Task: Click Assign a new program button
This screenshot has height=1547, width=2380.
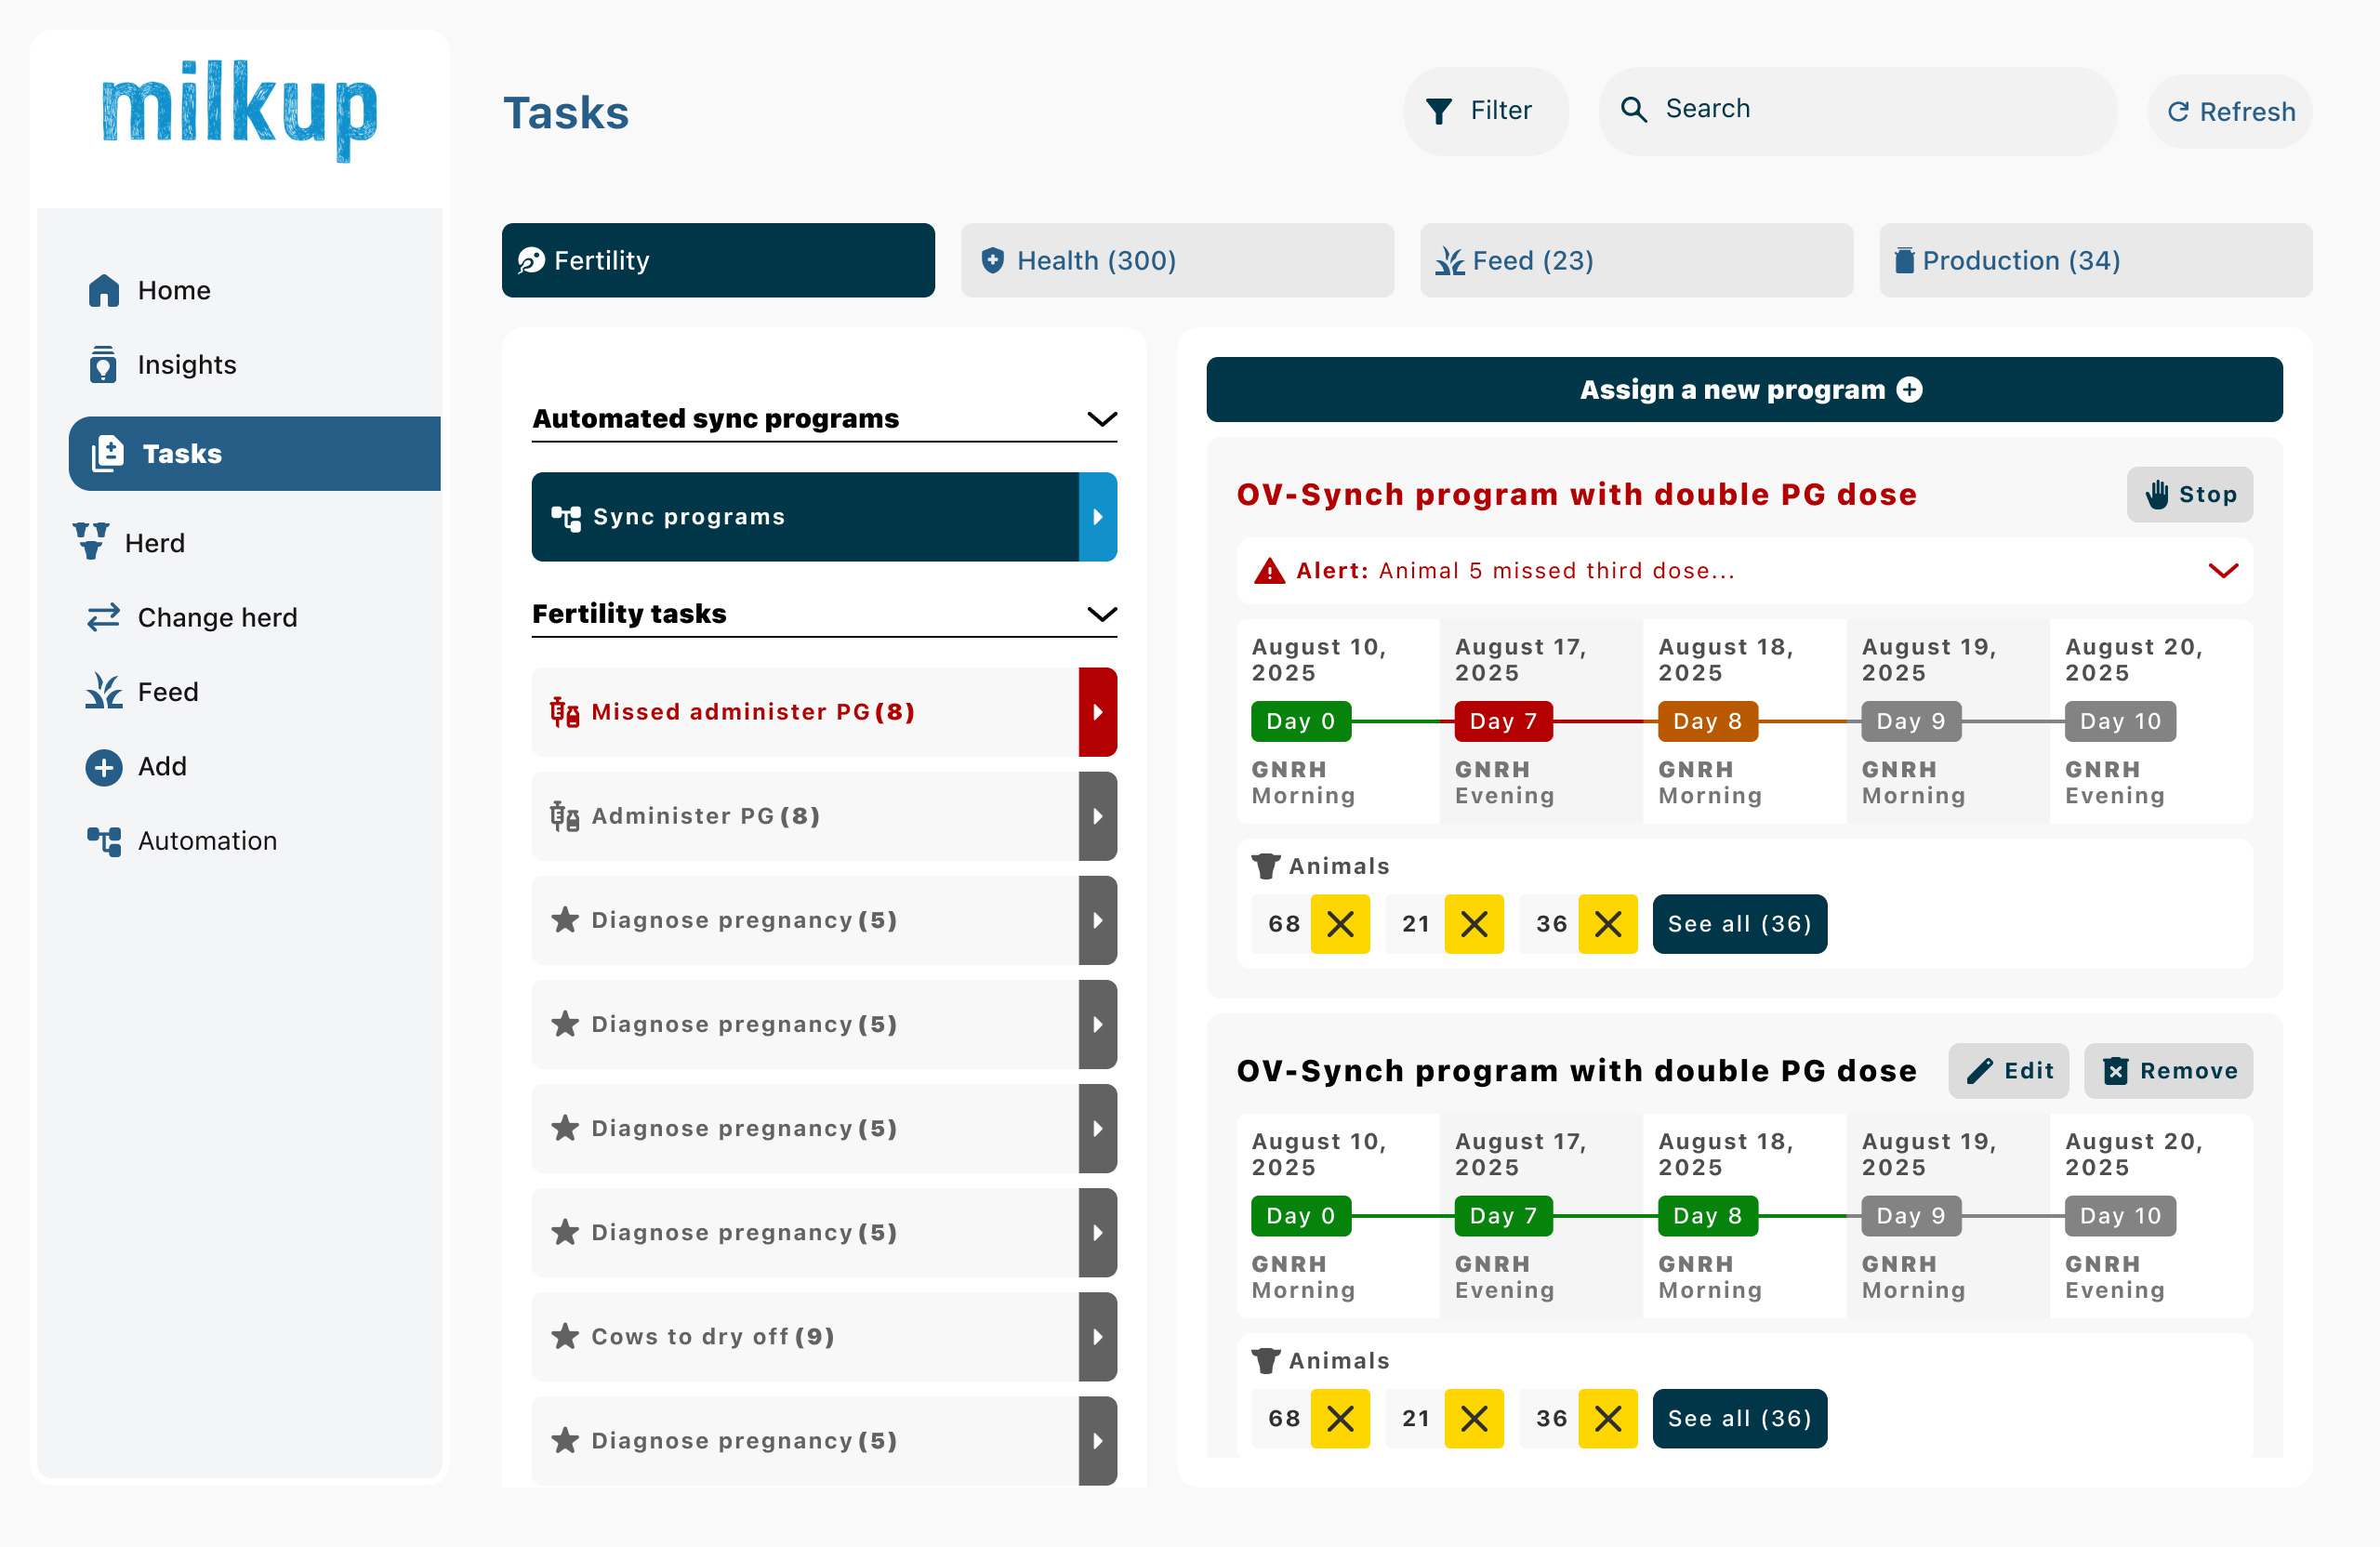Action: [x=1744, y=390]
